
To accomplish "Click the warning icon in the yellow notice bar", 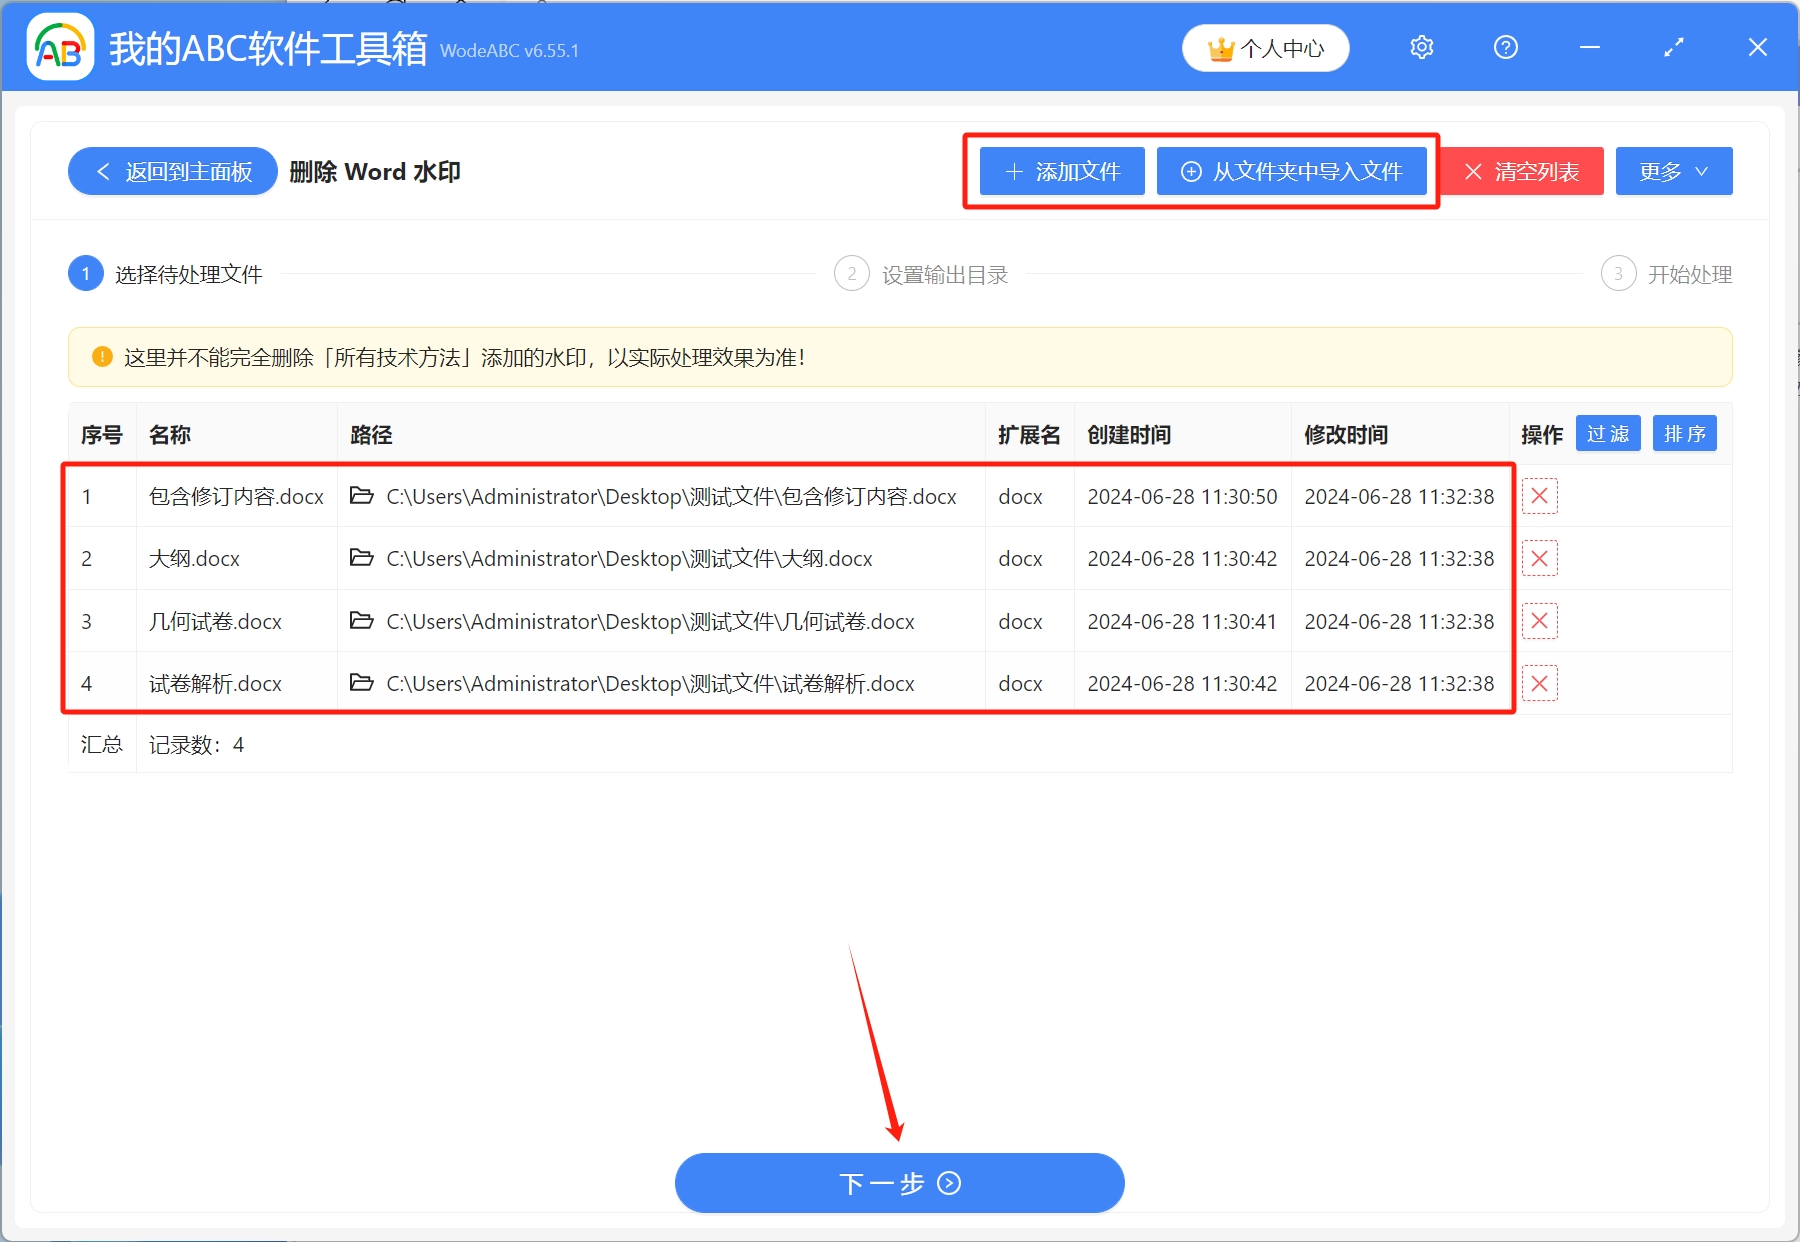I will tap(101, 357).
